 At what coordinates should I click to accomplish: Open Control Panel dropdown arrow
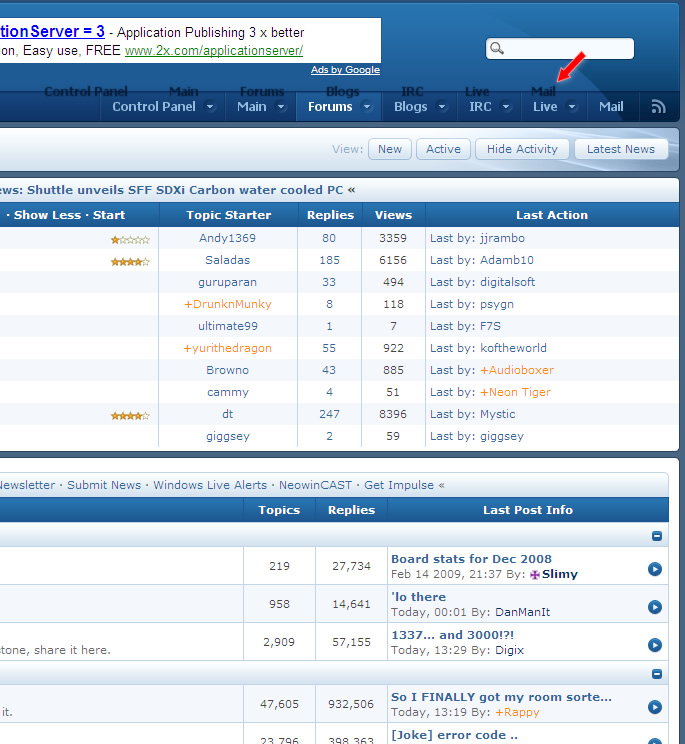tap(210, 107)
